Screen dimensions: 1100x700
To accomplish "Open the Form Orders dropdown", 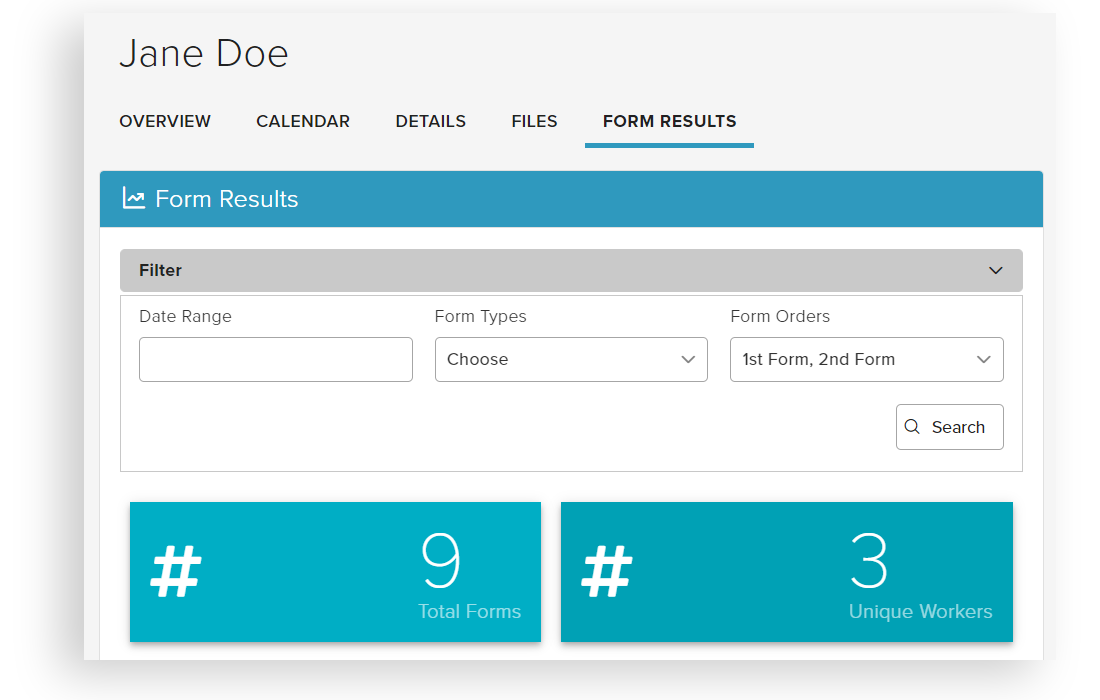I will (866, 360).
